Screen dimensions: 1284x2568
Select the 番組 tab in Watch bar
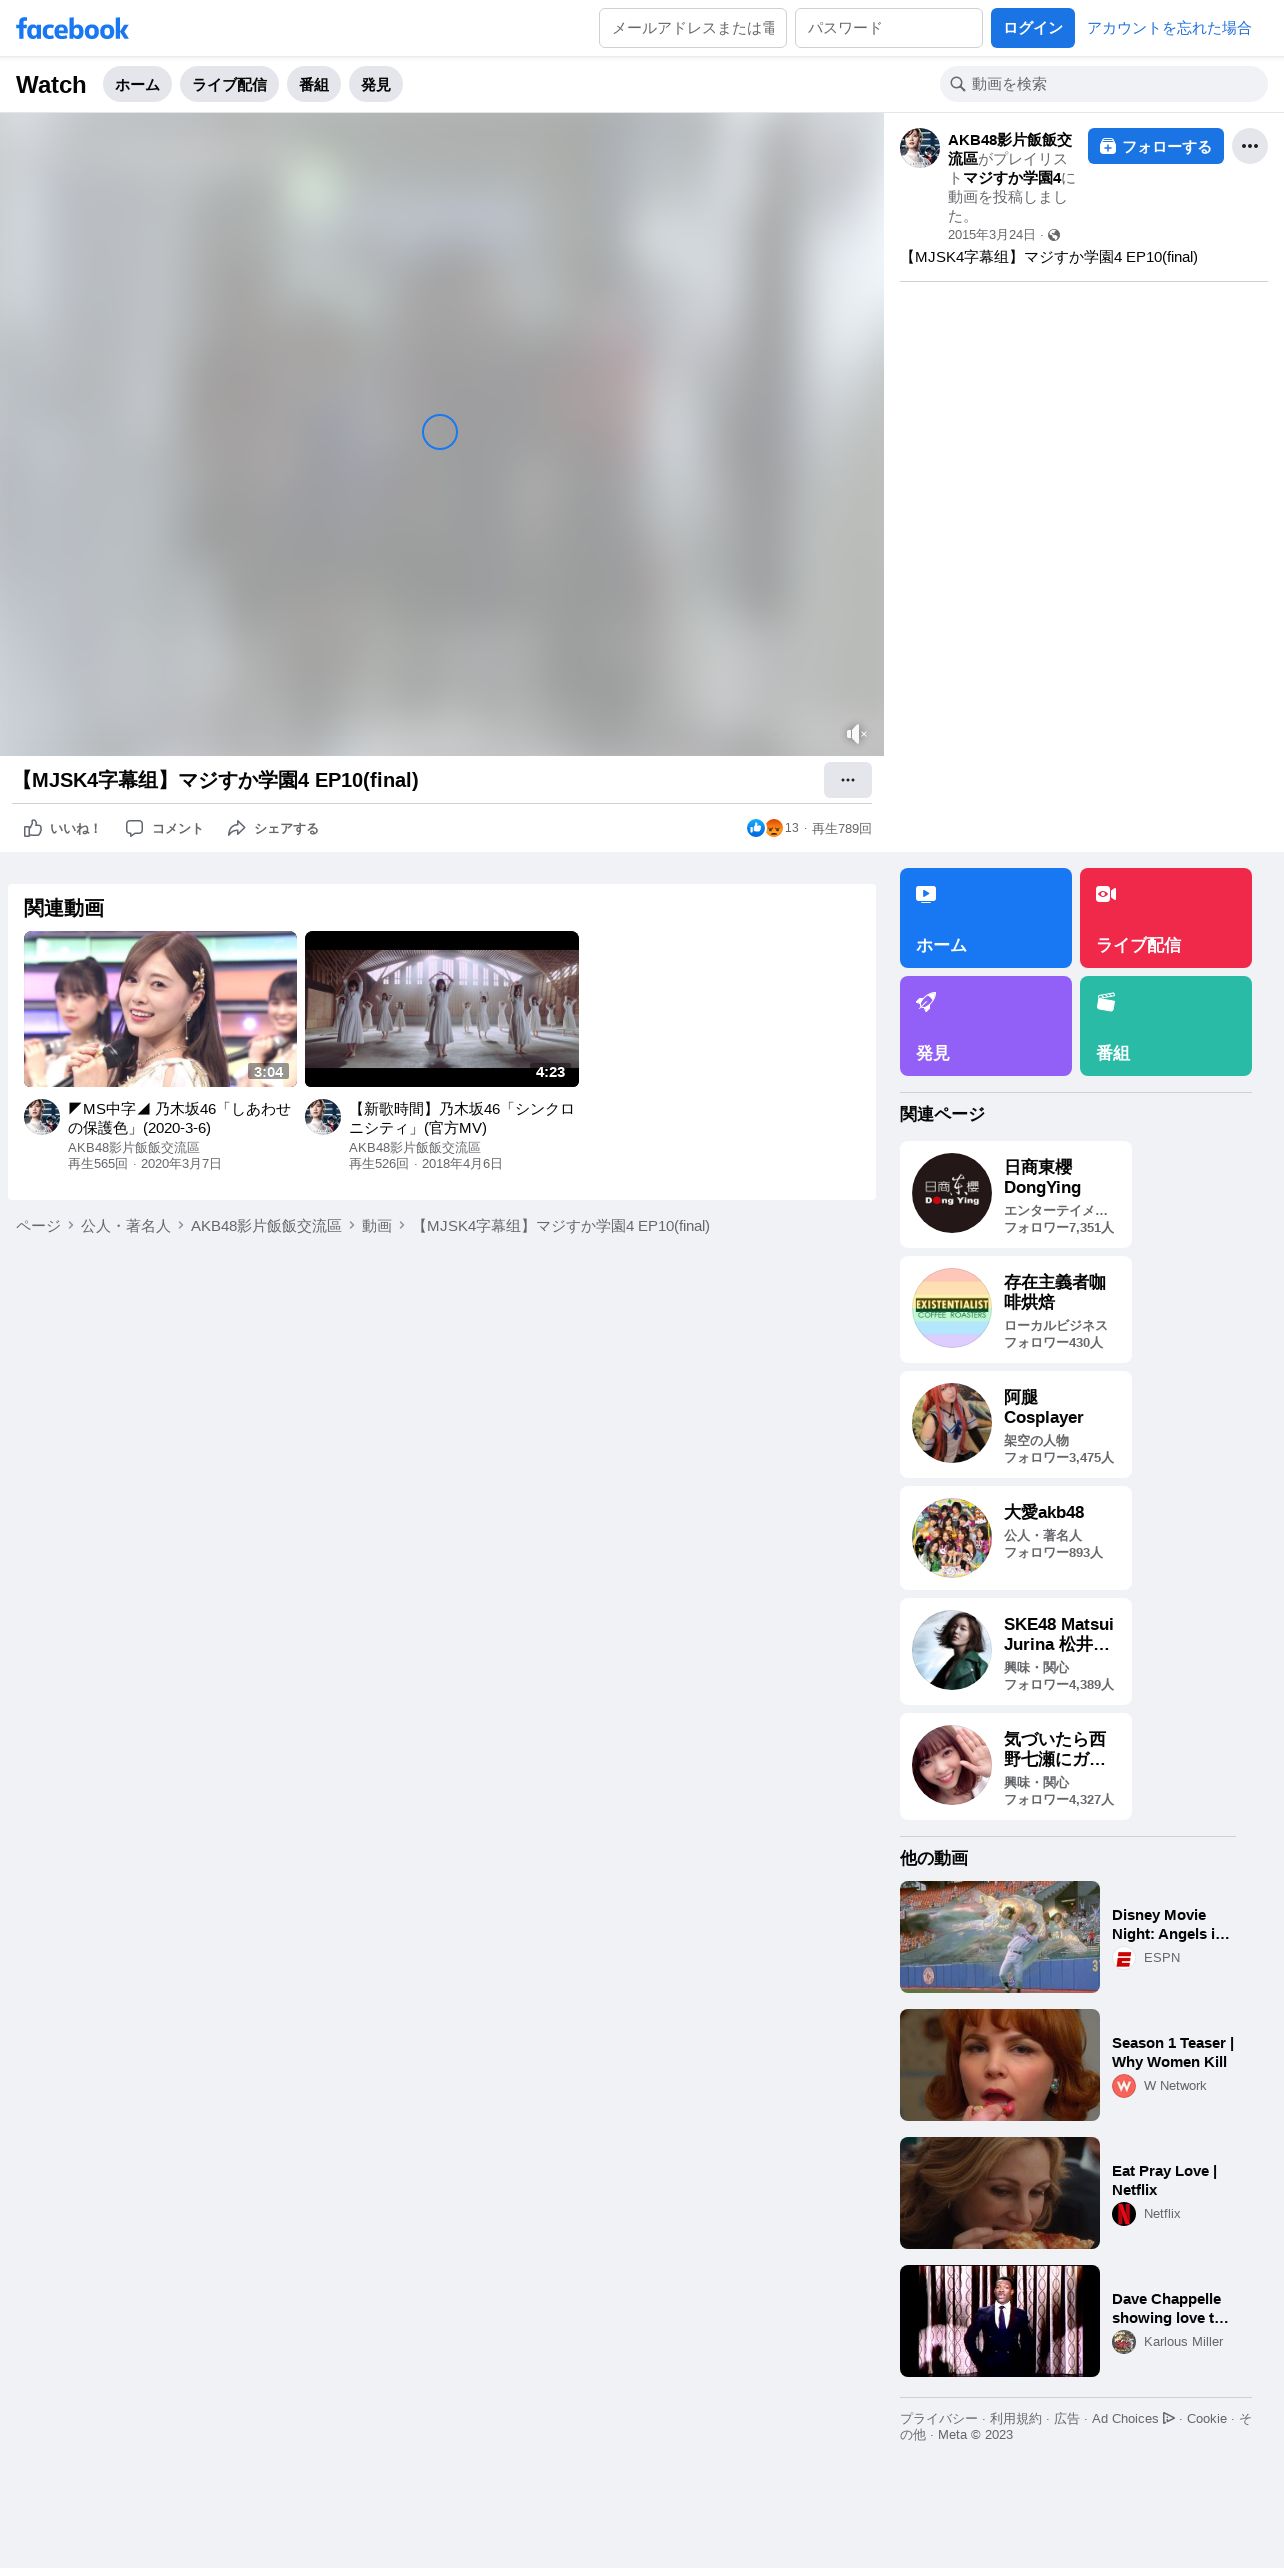click(314, 84)
